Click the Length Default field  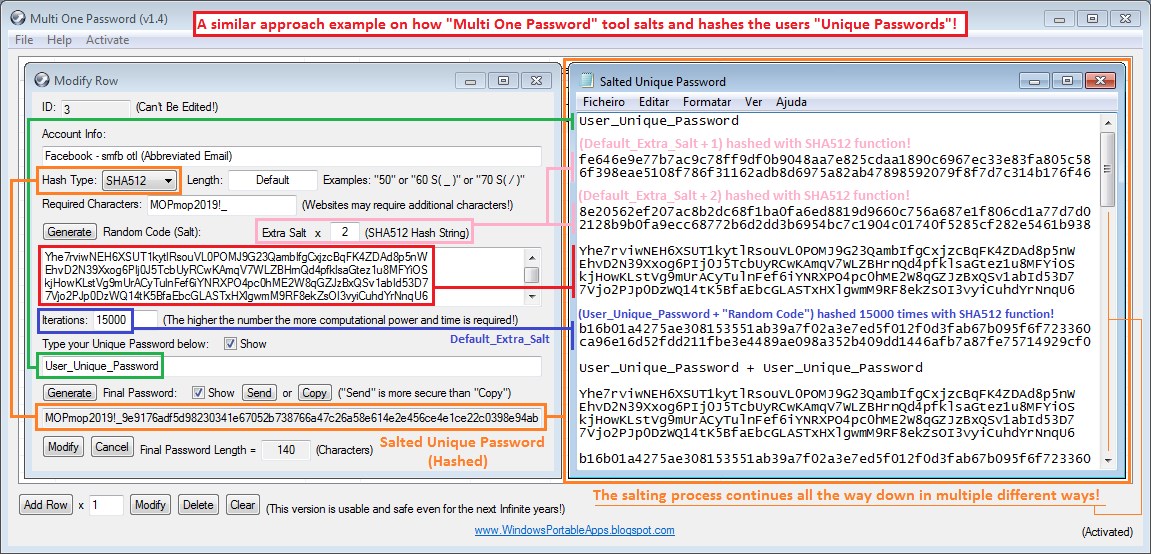(273, 180)
